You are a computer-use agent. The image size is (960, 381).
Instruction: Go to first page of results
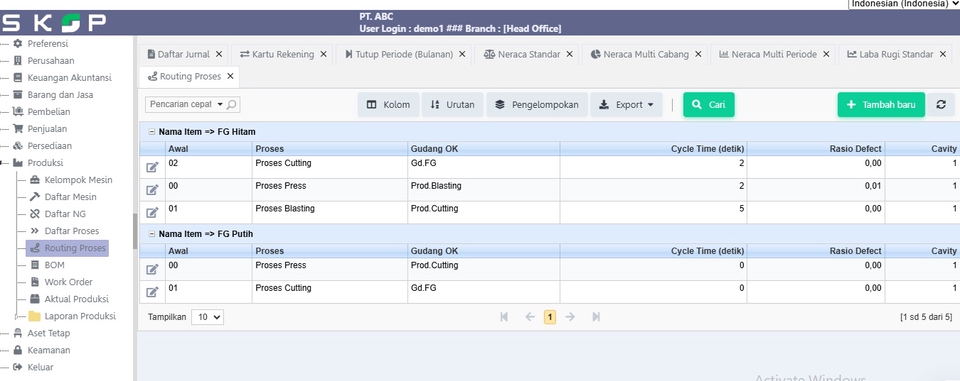[x=504, y=317]
